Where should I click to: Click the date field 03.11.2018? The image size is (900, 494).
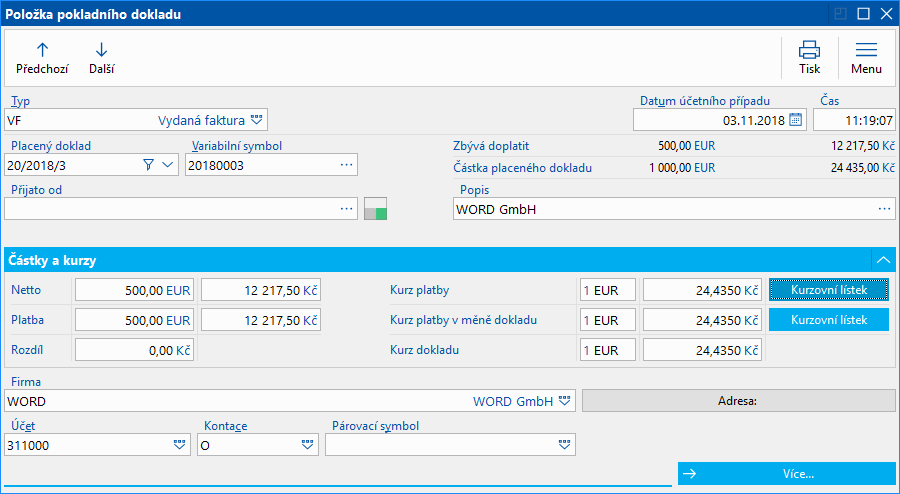pos(720,120)
